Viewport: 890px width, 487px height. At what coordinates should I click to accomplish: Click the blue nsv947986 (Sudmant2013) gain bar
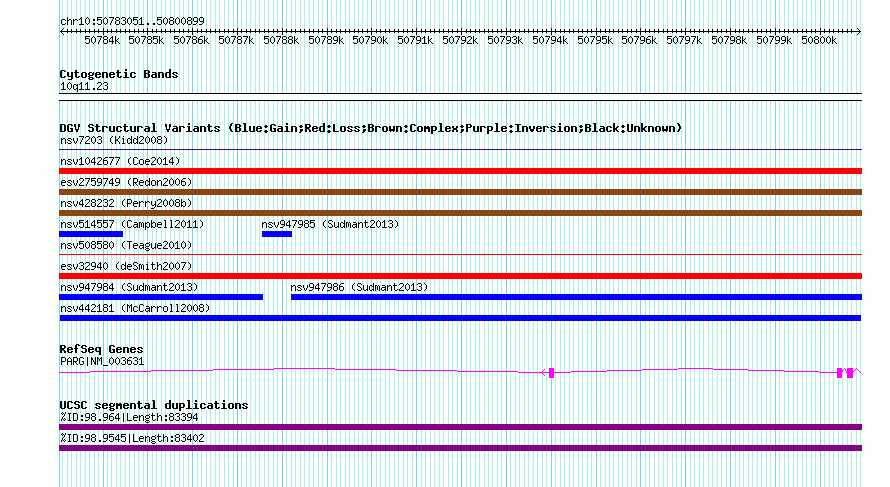point(576,297)
